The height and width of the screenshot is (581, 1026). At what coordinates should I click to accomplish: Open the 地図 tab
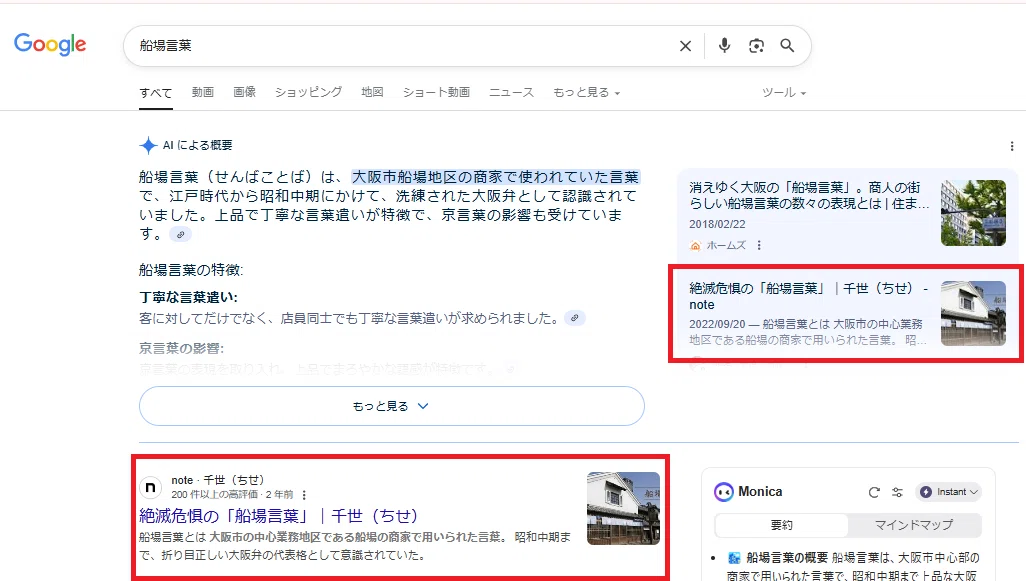[x=372, y=92]
